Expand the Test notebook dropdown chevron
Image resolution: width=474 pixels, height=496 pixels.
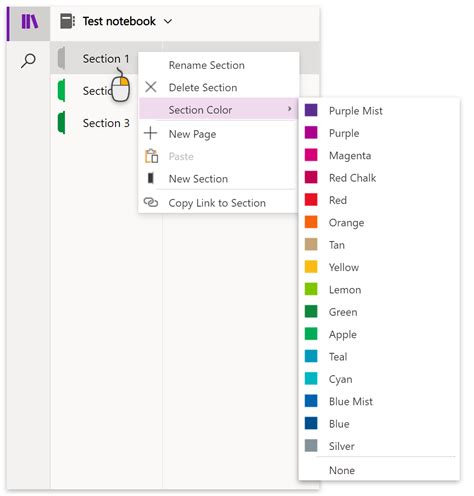coord(168,22)
